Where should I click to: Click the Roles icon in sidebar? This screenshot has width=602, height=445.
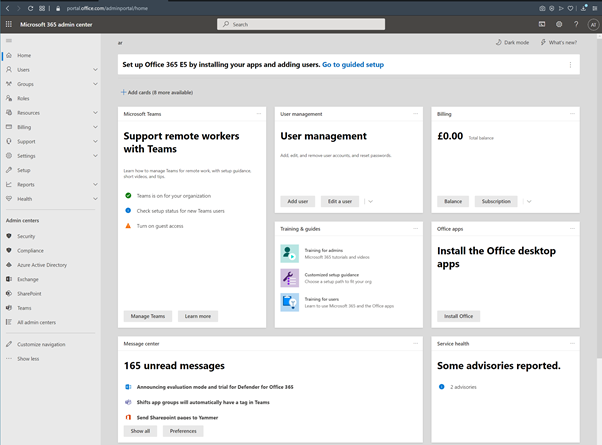pyautogui.click(x=9, y=98)
